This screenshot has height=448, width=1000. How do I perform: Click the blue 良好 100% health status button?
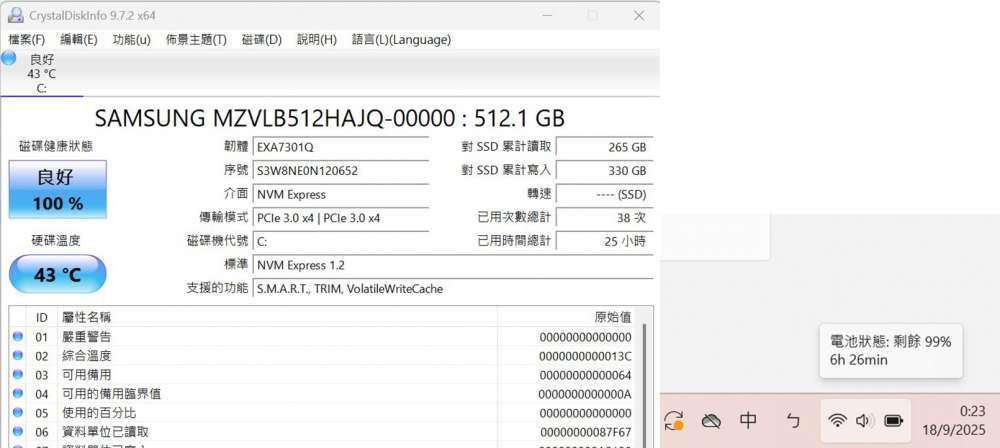[57, 190]
